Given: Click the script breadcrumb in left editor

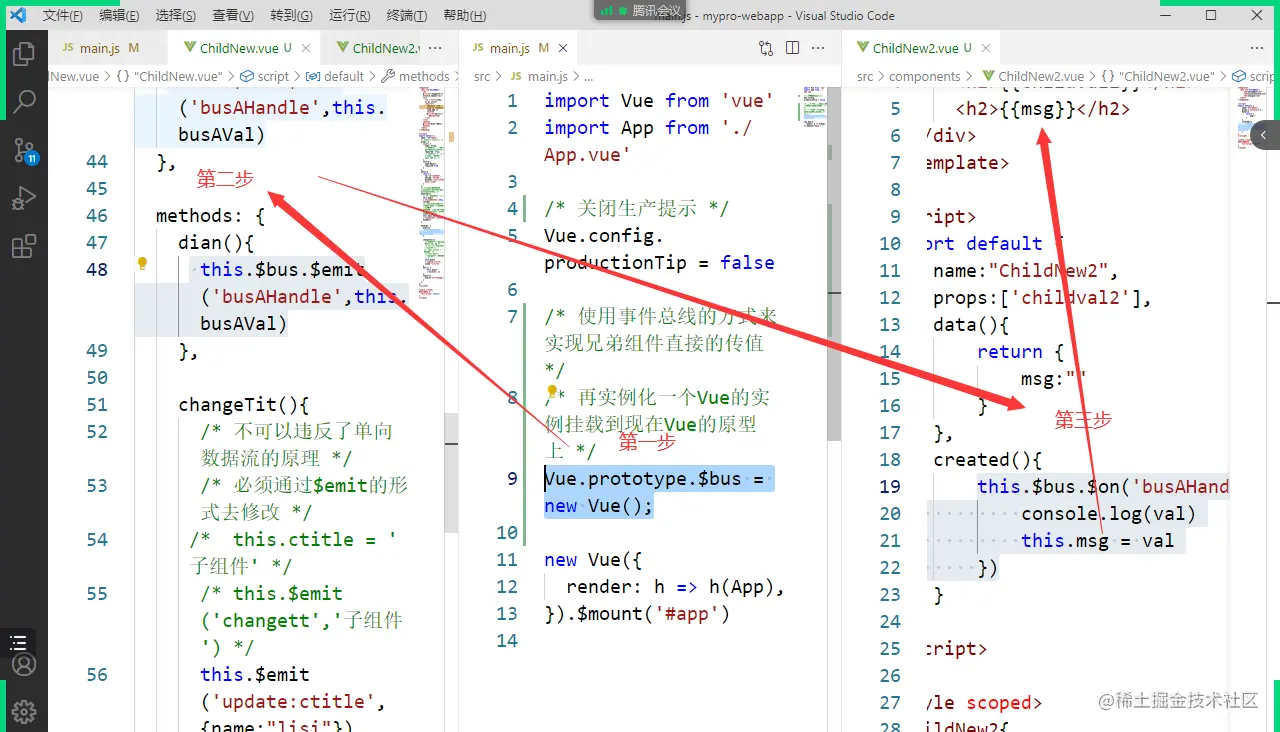Looking at the screenshot, I should tap(264, 76).
